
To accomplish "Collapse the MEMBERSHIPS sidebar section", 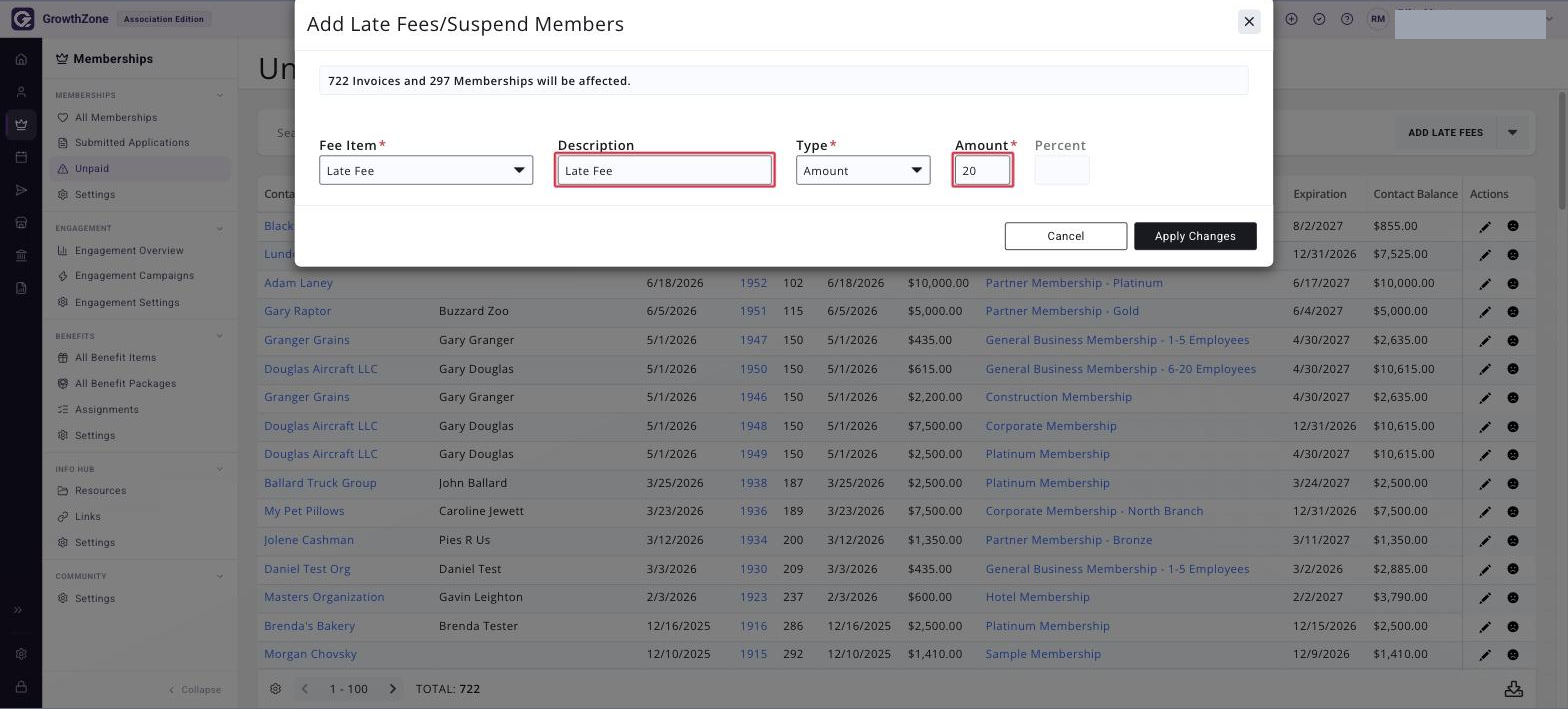I will click(220, 95).
